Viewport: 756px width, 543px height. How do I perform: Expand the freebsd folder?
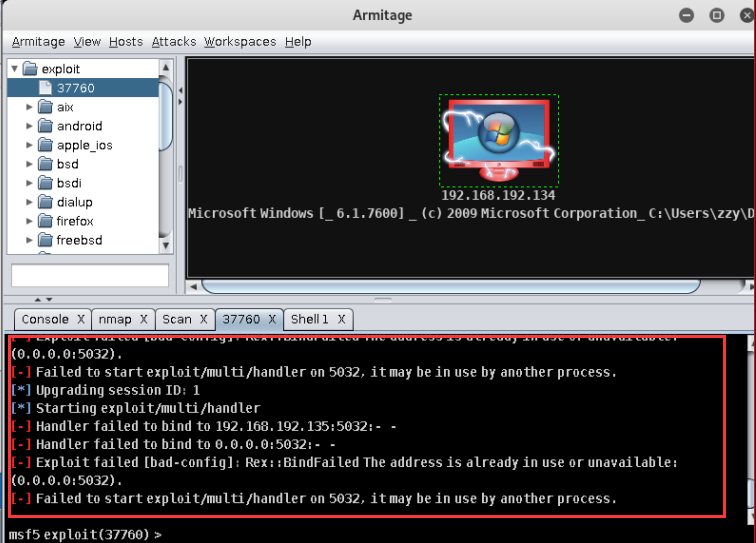pos(29,240)
